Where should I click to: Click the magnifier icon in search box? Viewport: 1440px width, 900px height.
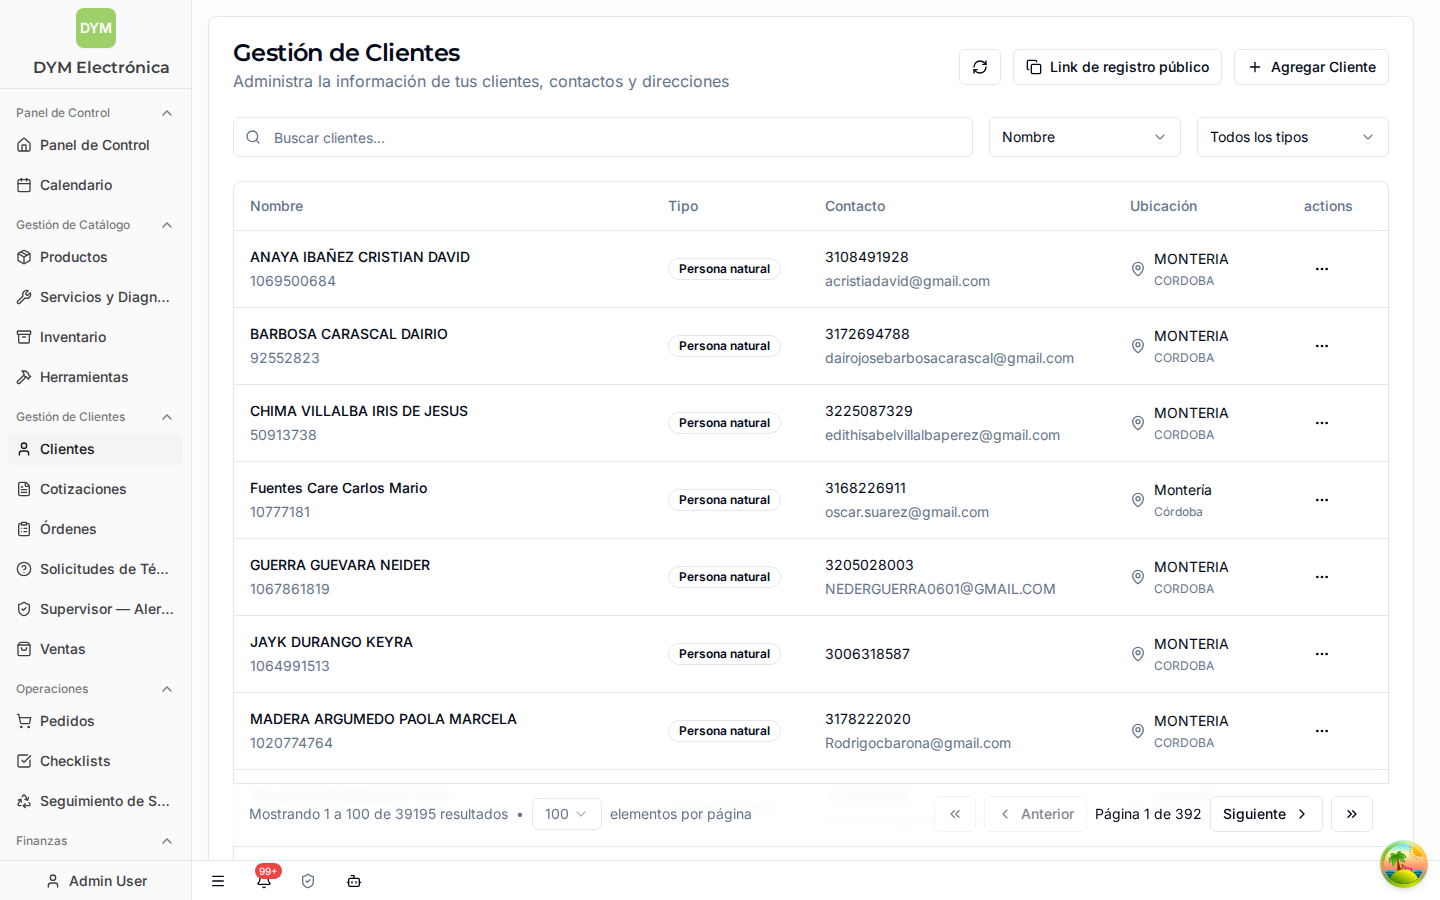click(253, 137)
